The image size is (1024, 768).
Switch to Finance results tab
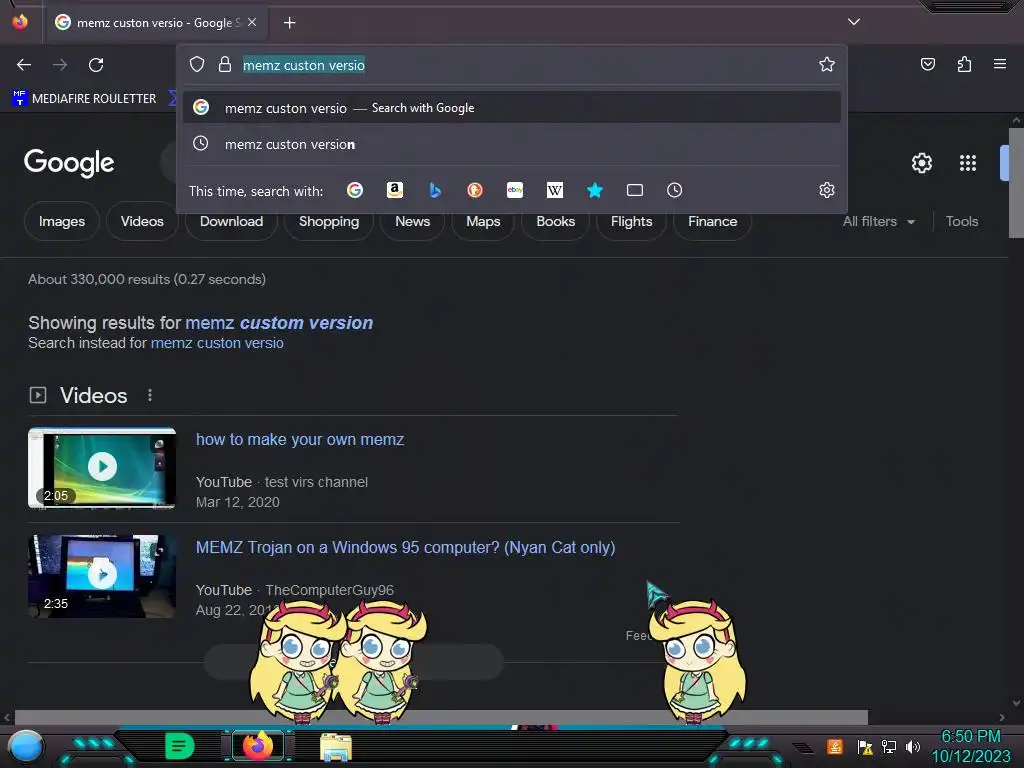[712, 221]
